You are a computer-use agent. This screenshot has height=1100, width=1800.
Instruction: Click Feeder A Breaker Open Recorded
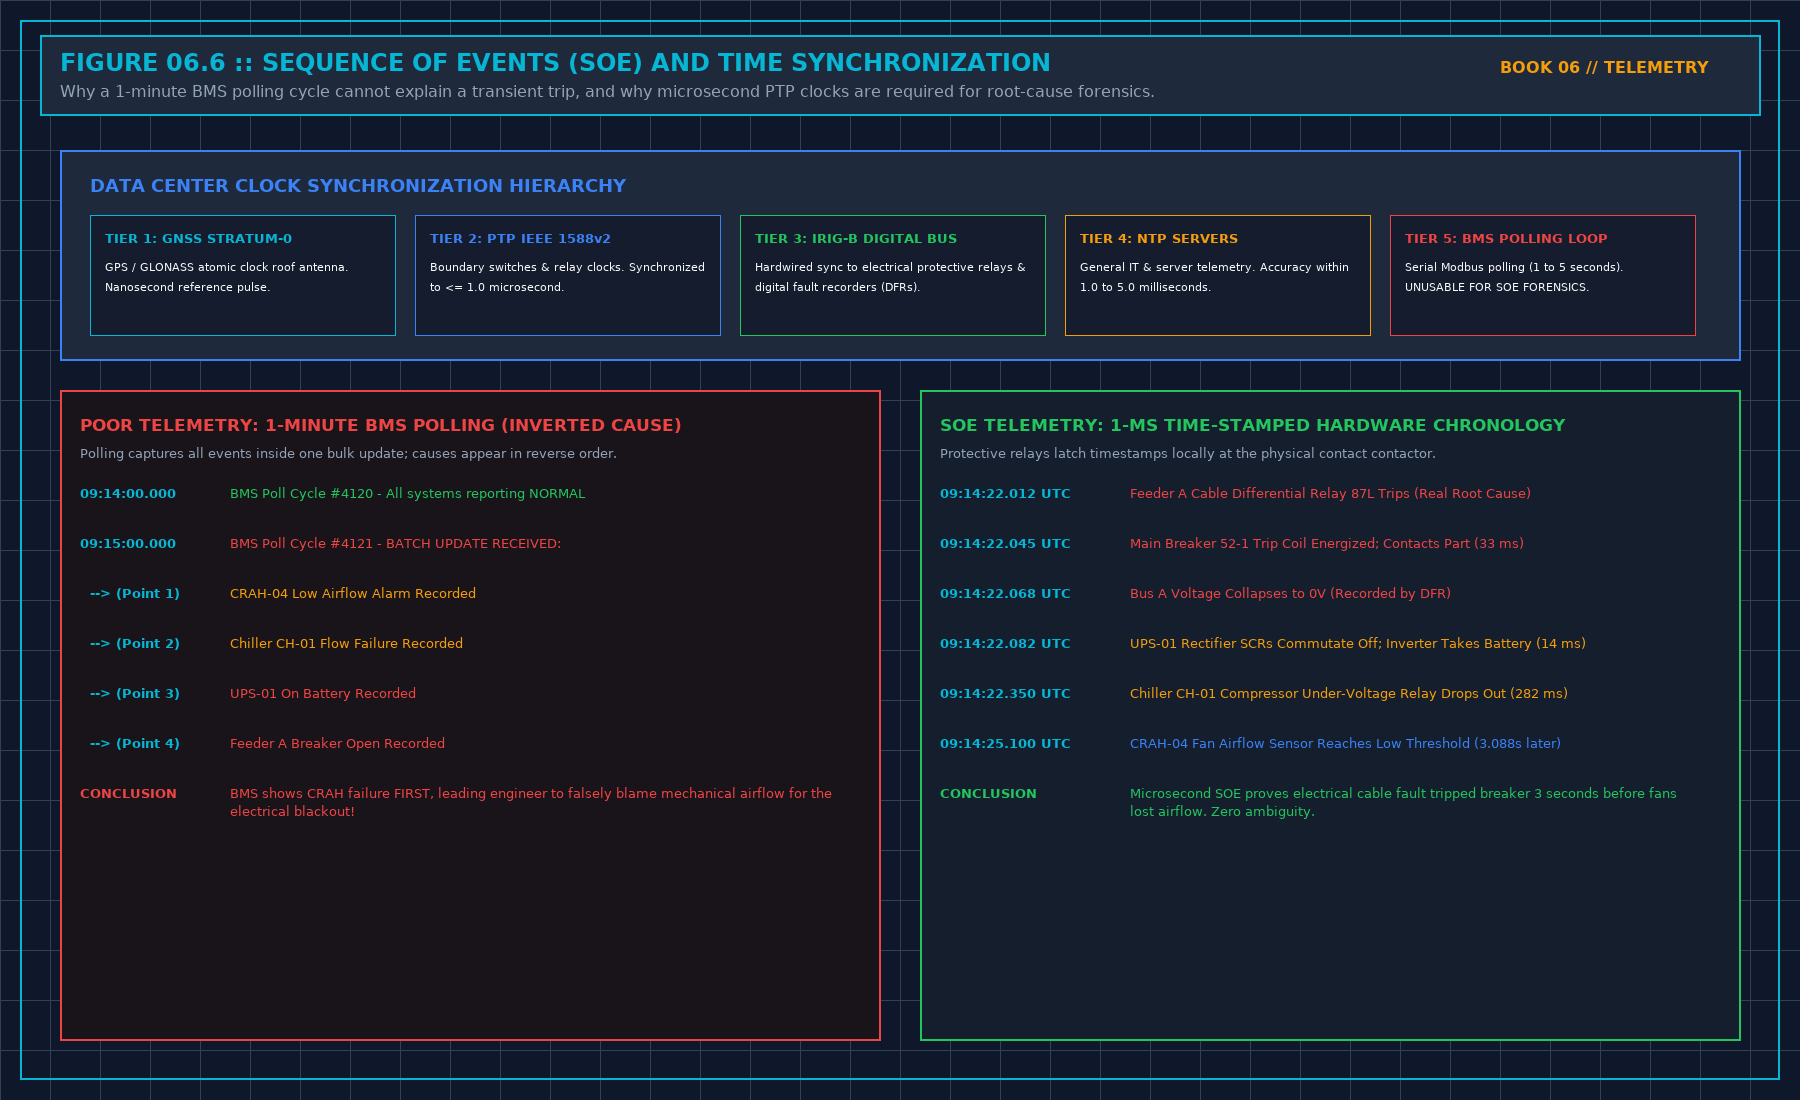[338, 744]
